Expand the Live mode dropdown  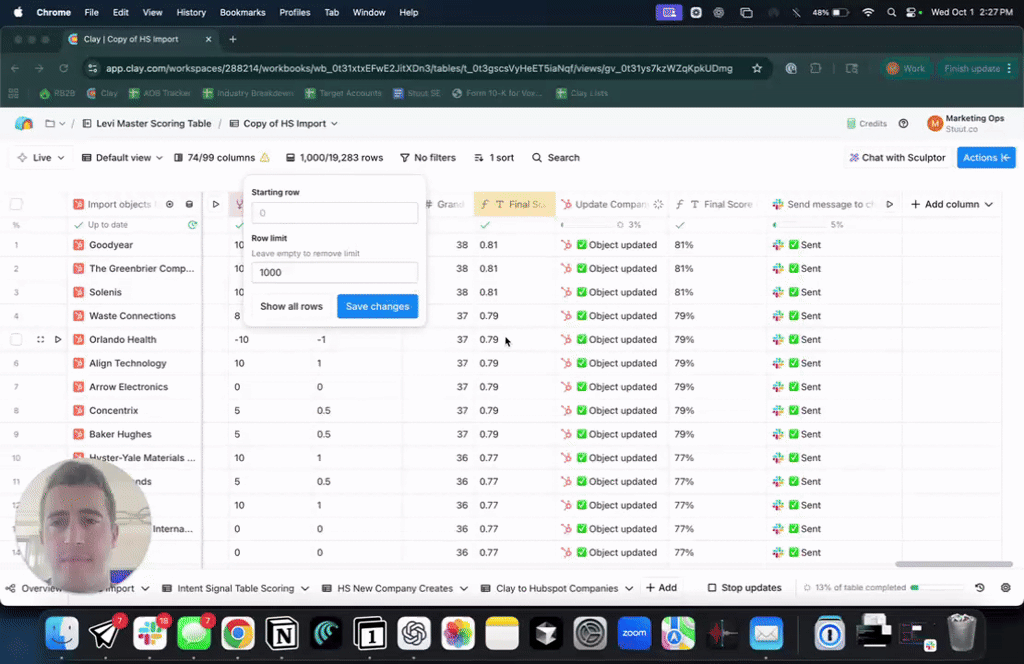(41, 158)
